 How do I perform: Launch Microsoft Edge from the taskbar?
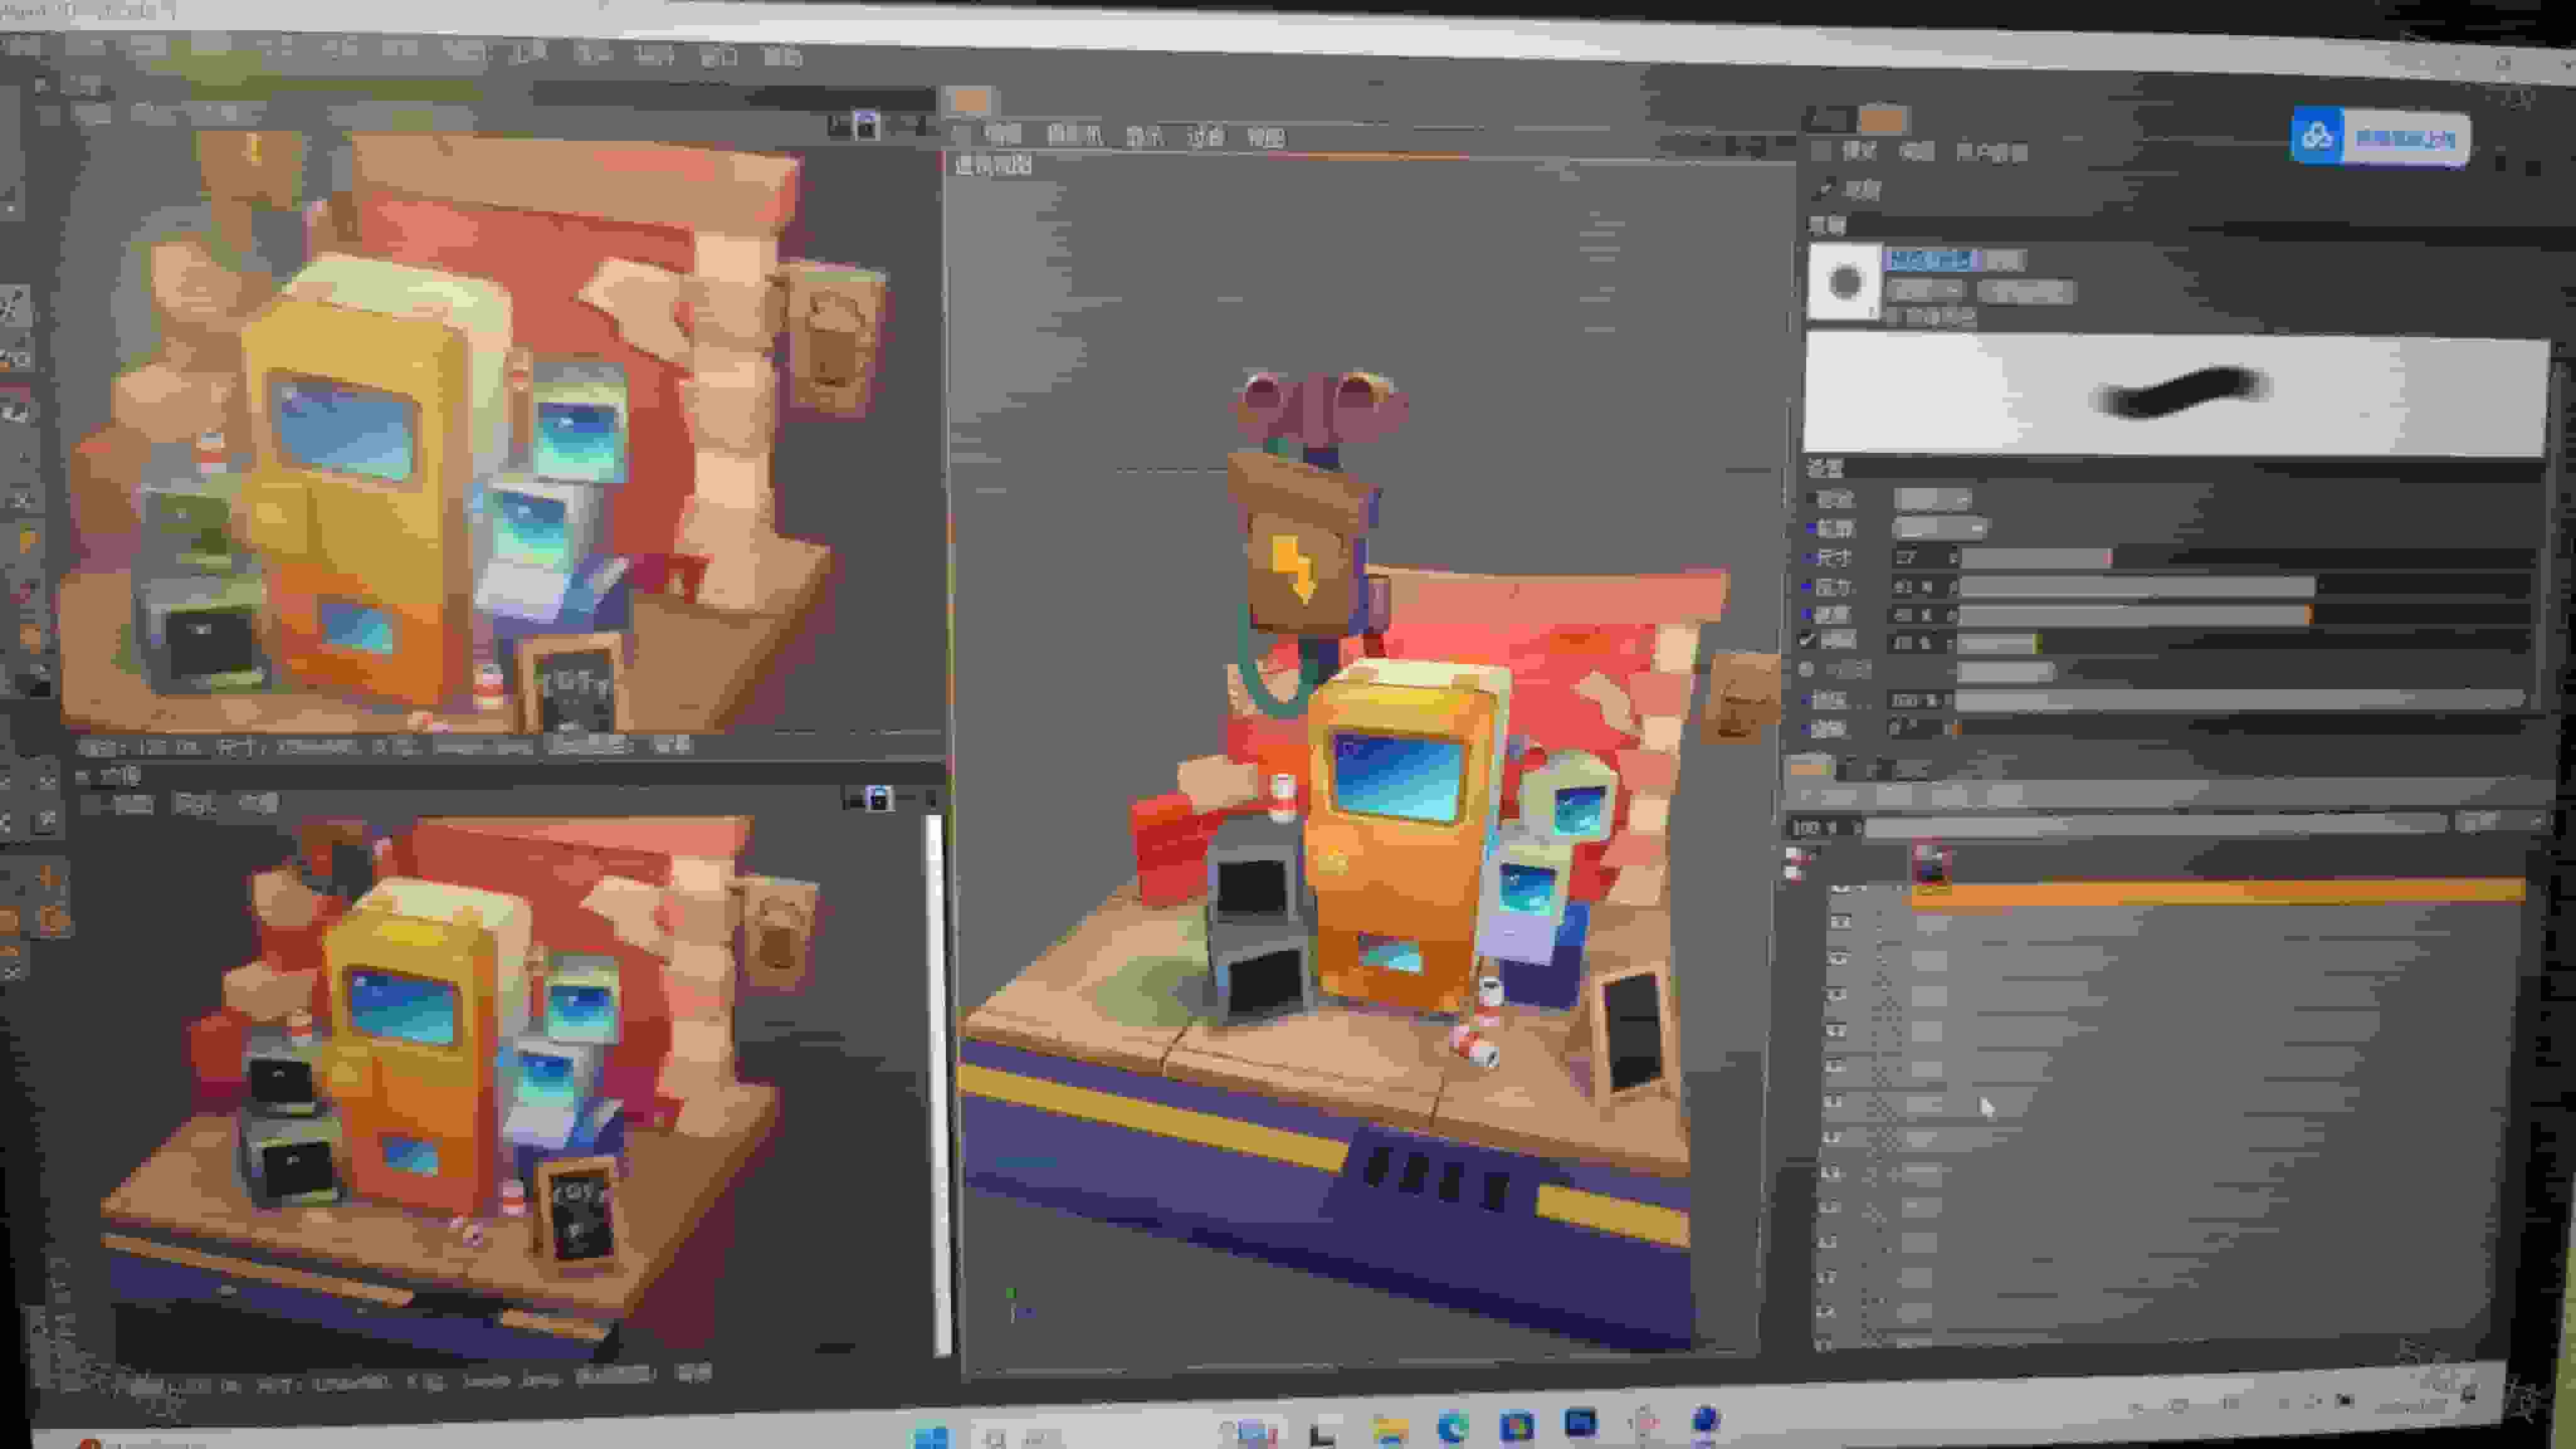(x=1453, y=1426)
